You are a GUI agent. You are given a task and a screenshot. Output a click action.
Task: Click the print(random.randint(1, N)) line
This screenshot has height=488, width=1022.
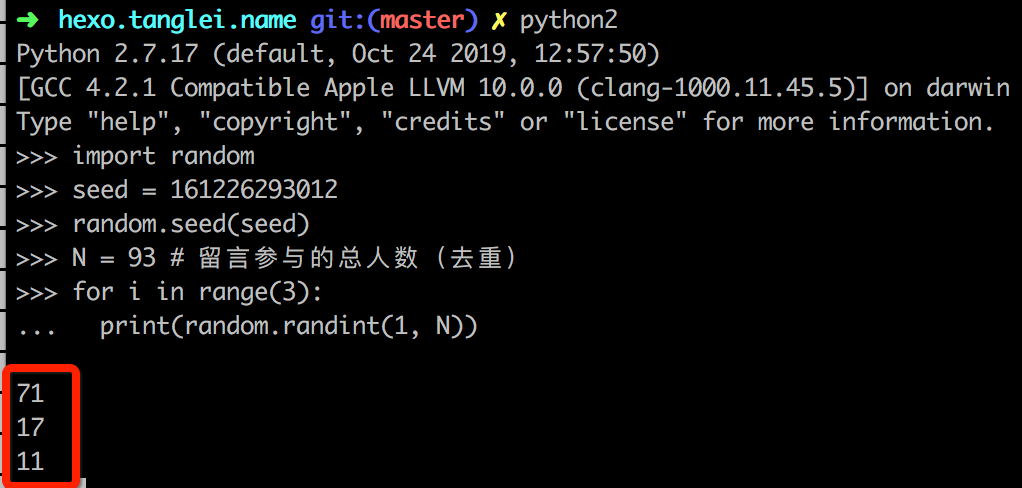click(289, 326)
